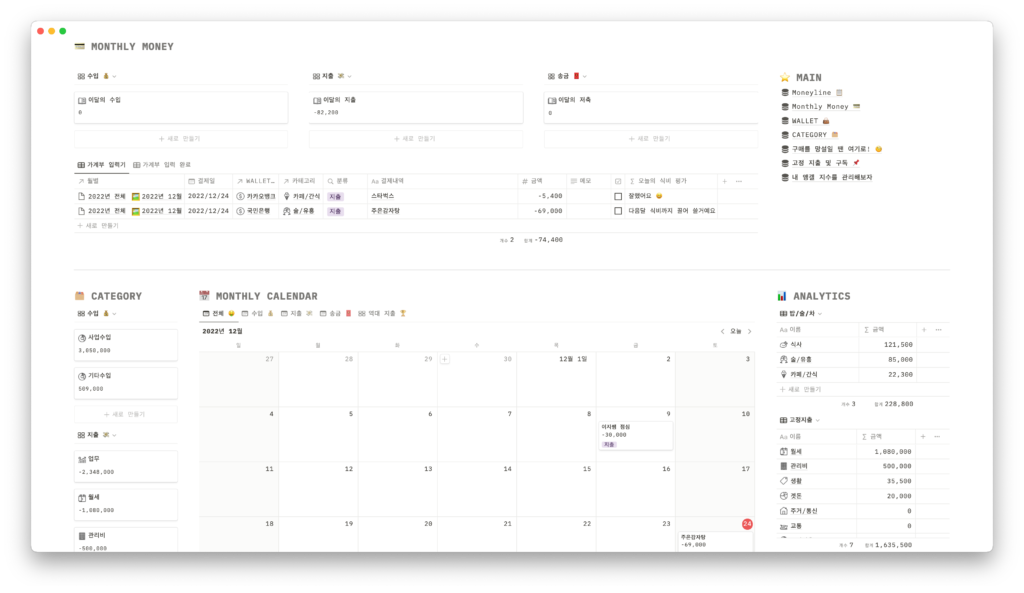
Task: Check the checkbox in the 주은감자탕 row
Action: (x=618, y=211)
